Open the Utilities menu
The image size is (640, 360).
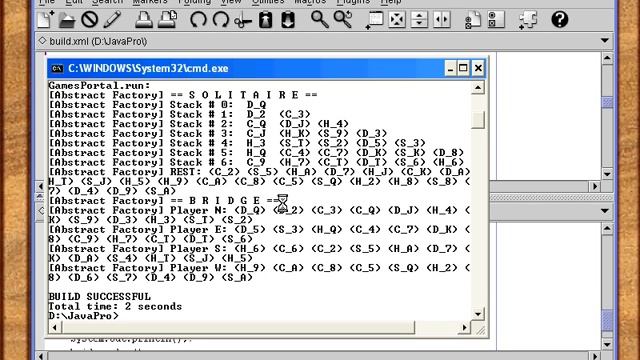pos(268,2)
